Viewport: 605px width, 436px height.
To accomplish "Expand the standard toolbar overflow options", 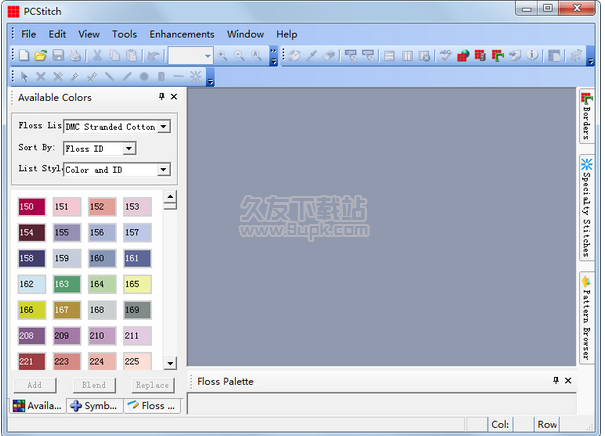I will coord(274,56).
